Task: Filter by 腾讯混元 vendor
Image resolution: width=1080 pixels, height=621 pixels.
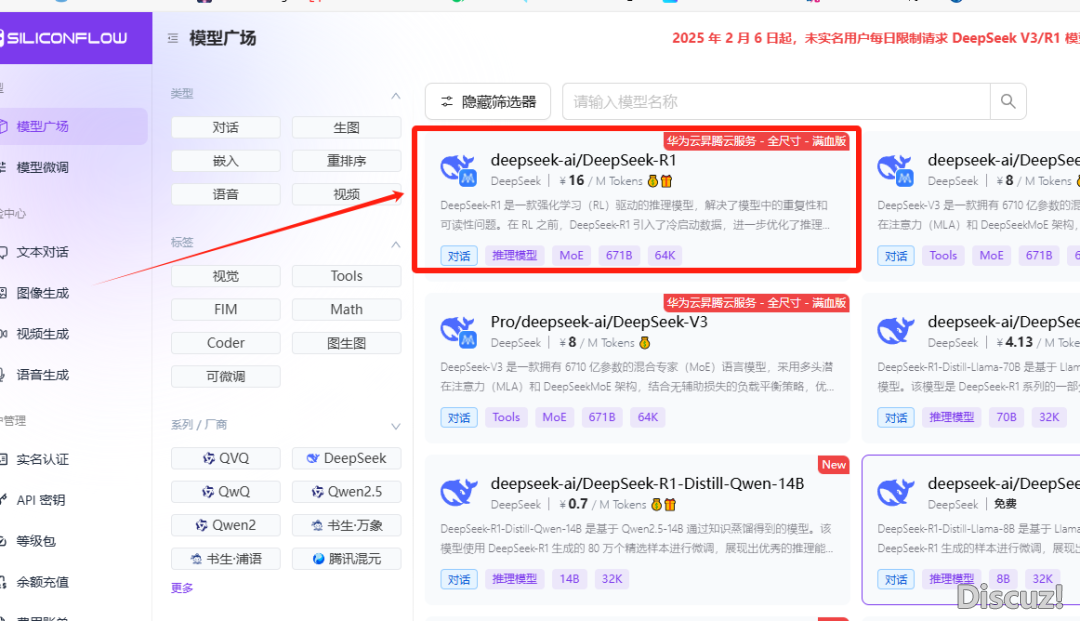Action: click(x=346, y=559)
